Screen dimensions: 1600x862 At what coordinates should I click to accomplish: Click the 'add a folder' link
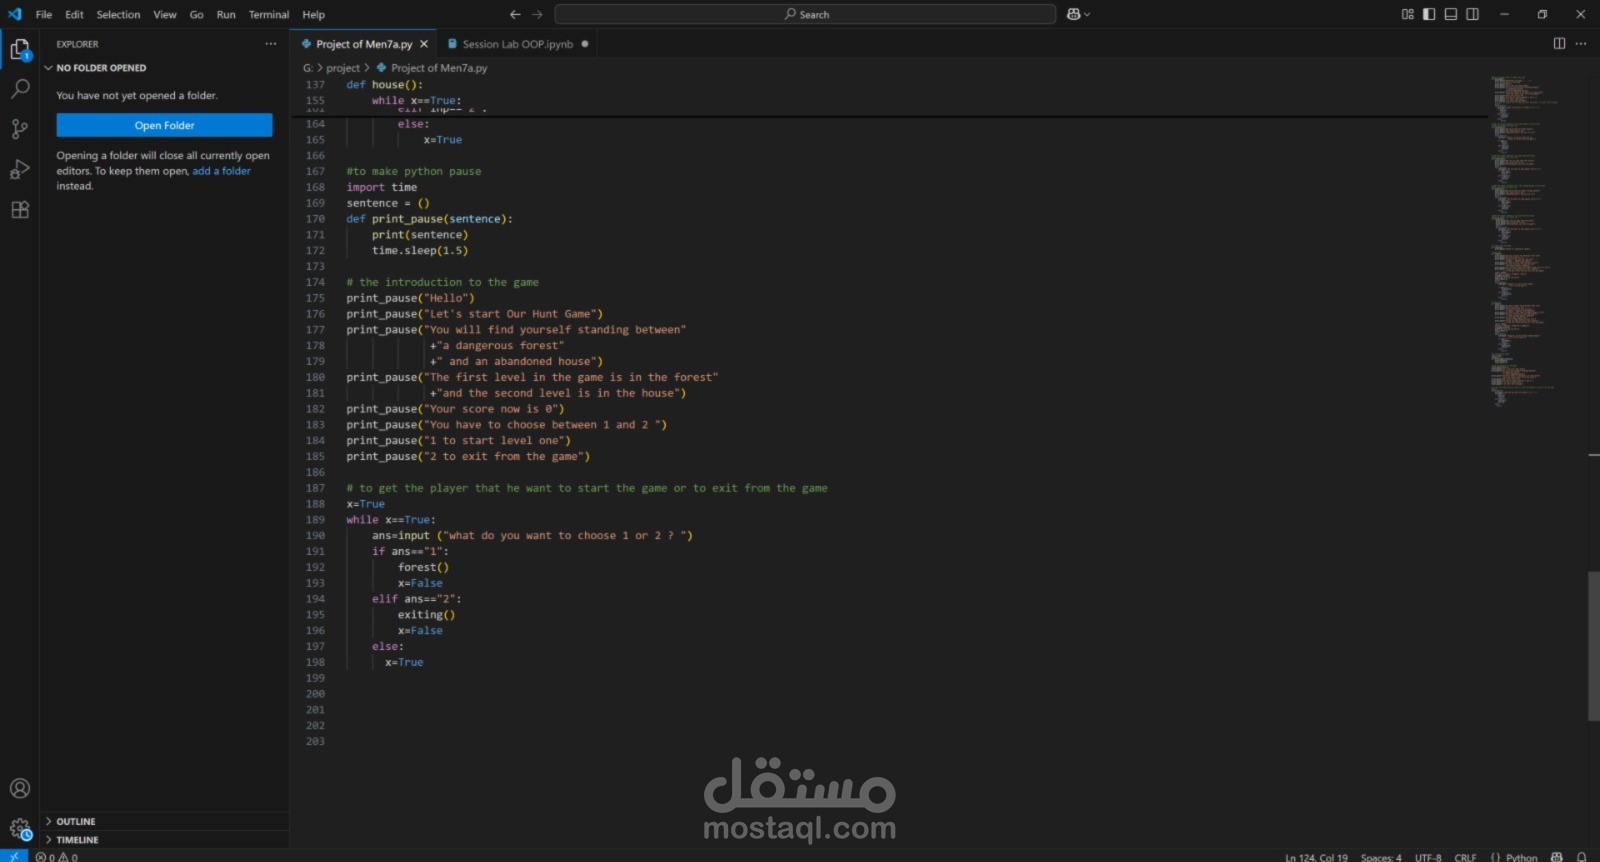[x=221, y=171]
